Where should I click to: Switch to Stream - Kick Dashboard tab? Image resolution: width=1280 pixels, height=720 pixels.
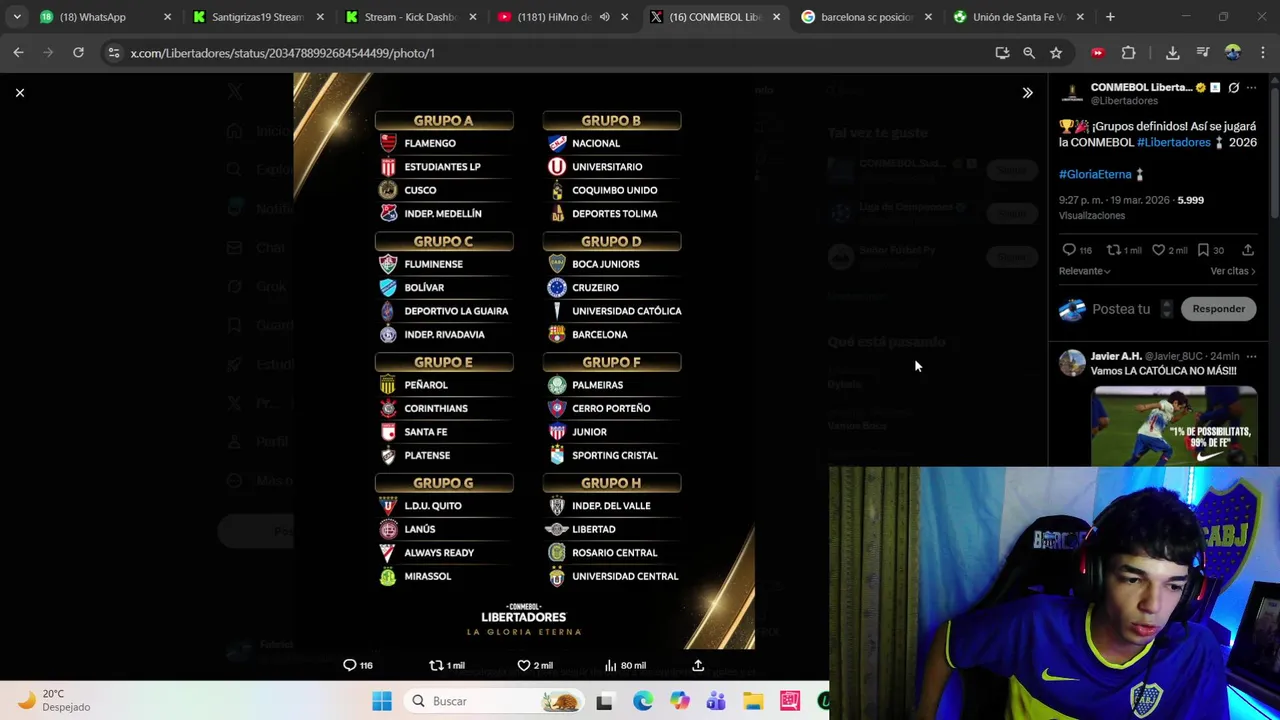click(408, 17)
